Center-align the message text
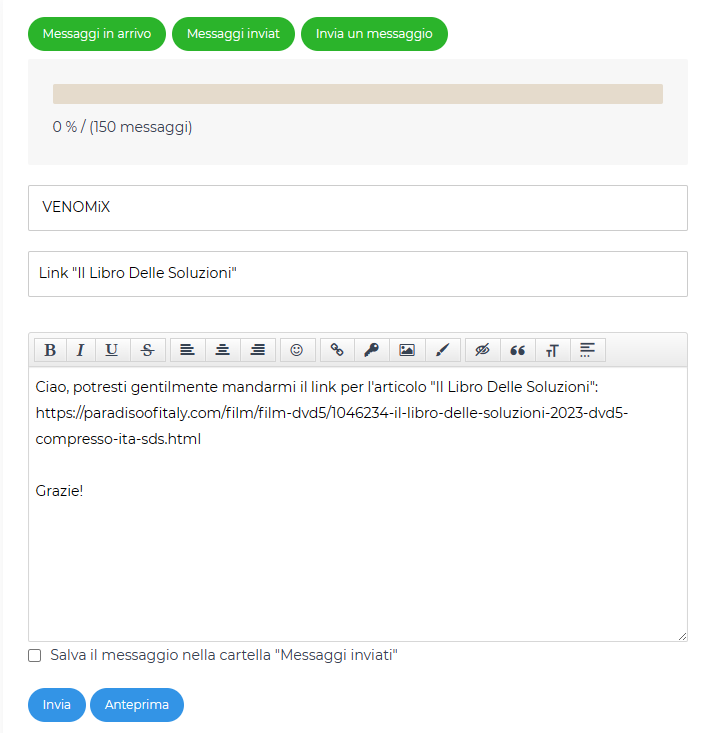The image size is (711, 733). tap(223, 350)
